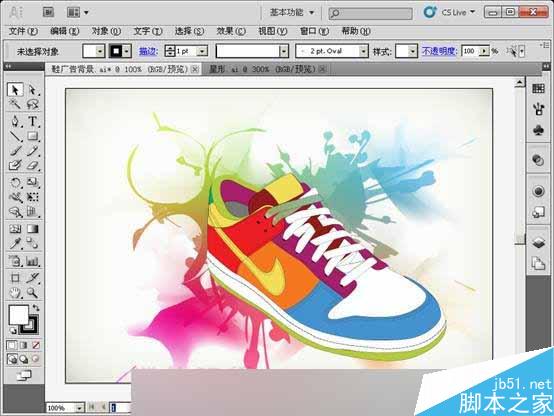This screenshot has height=416, width=554.
Task: Select the Rotate tool
Action: click(x=15, y=182)
